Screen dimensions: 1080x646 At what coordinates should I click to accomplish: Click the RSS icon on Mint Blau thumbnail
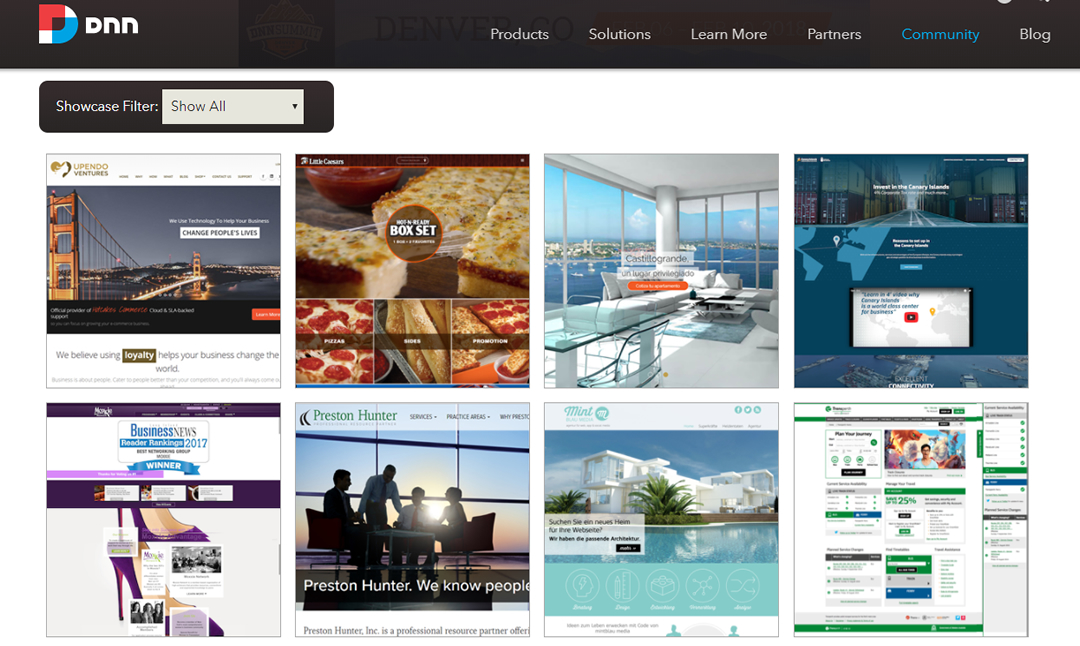(x=757, y=410)
